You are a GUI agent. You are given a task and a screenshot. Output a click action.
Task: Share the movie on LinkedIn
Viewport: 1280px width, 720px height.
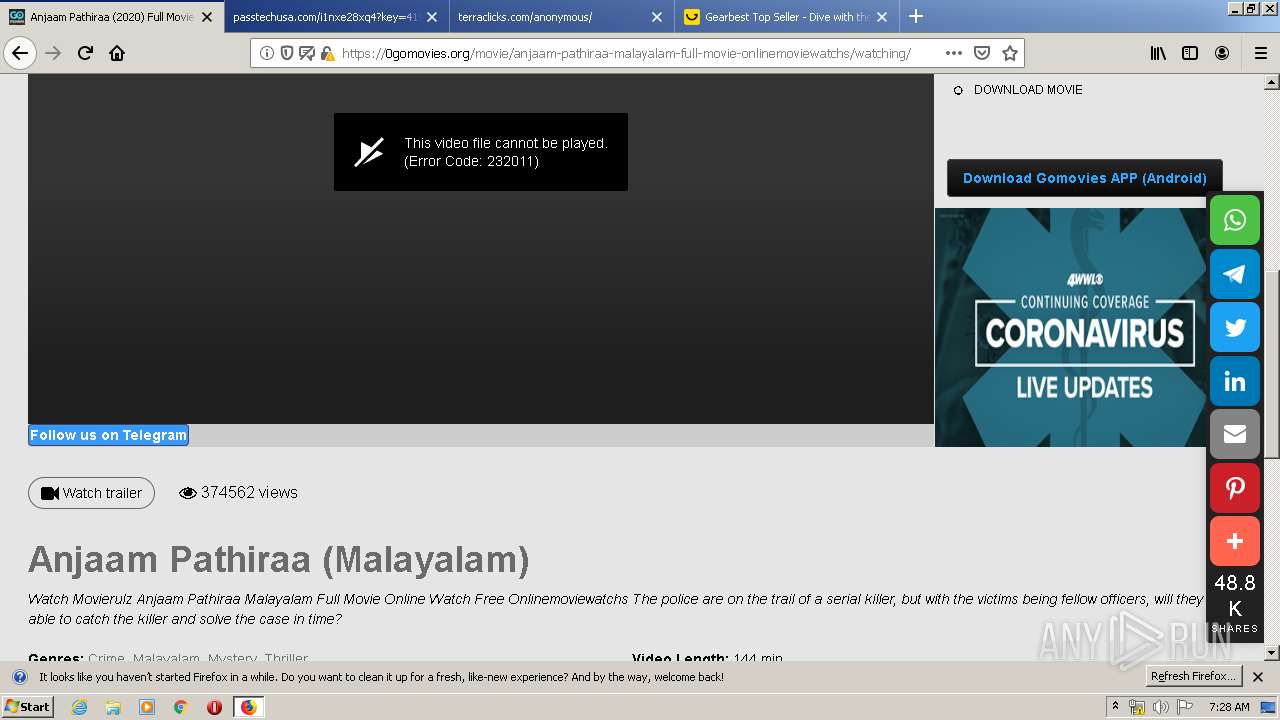pos(1235,381)
